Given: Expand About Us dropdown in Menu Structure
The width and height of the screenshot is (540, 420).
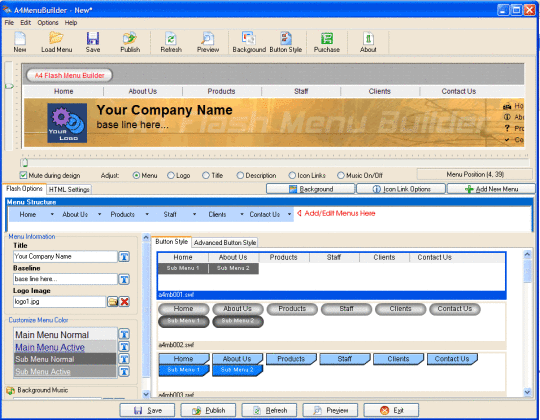Looking at the screenshot, I should 100,214.
